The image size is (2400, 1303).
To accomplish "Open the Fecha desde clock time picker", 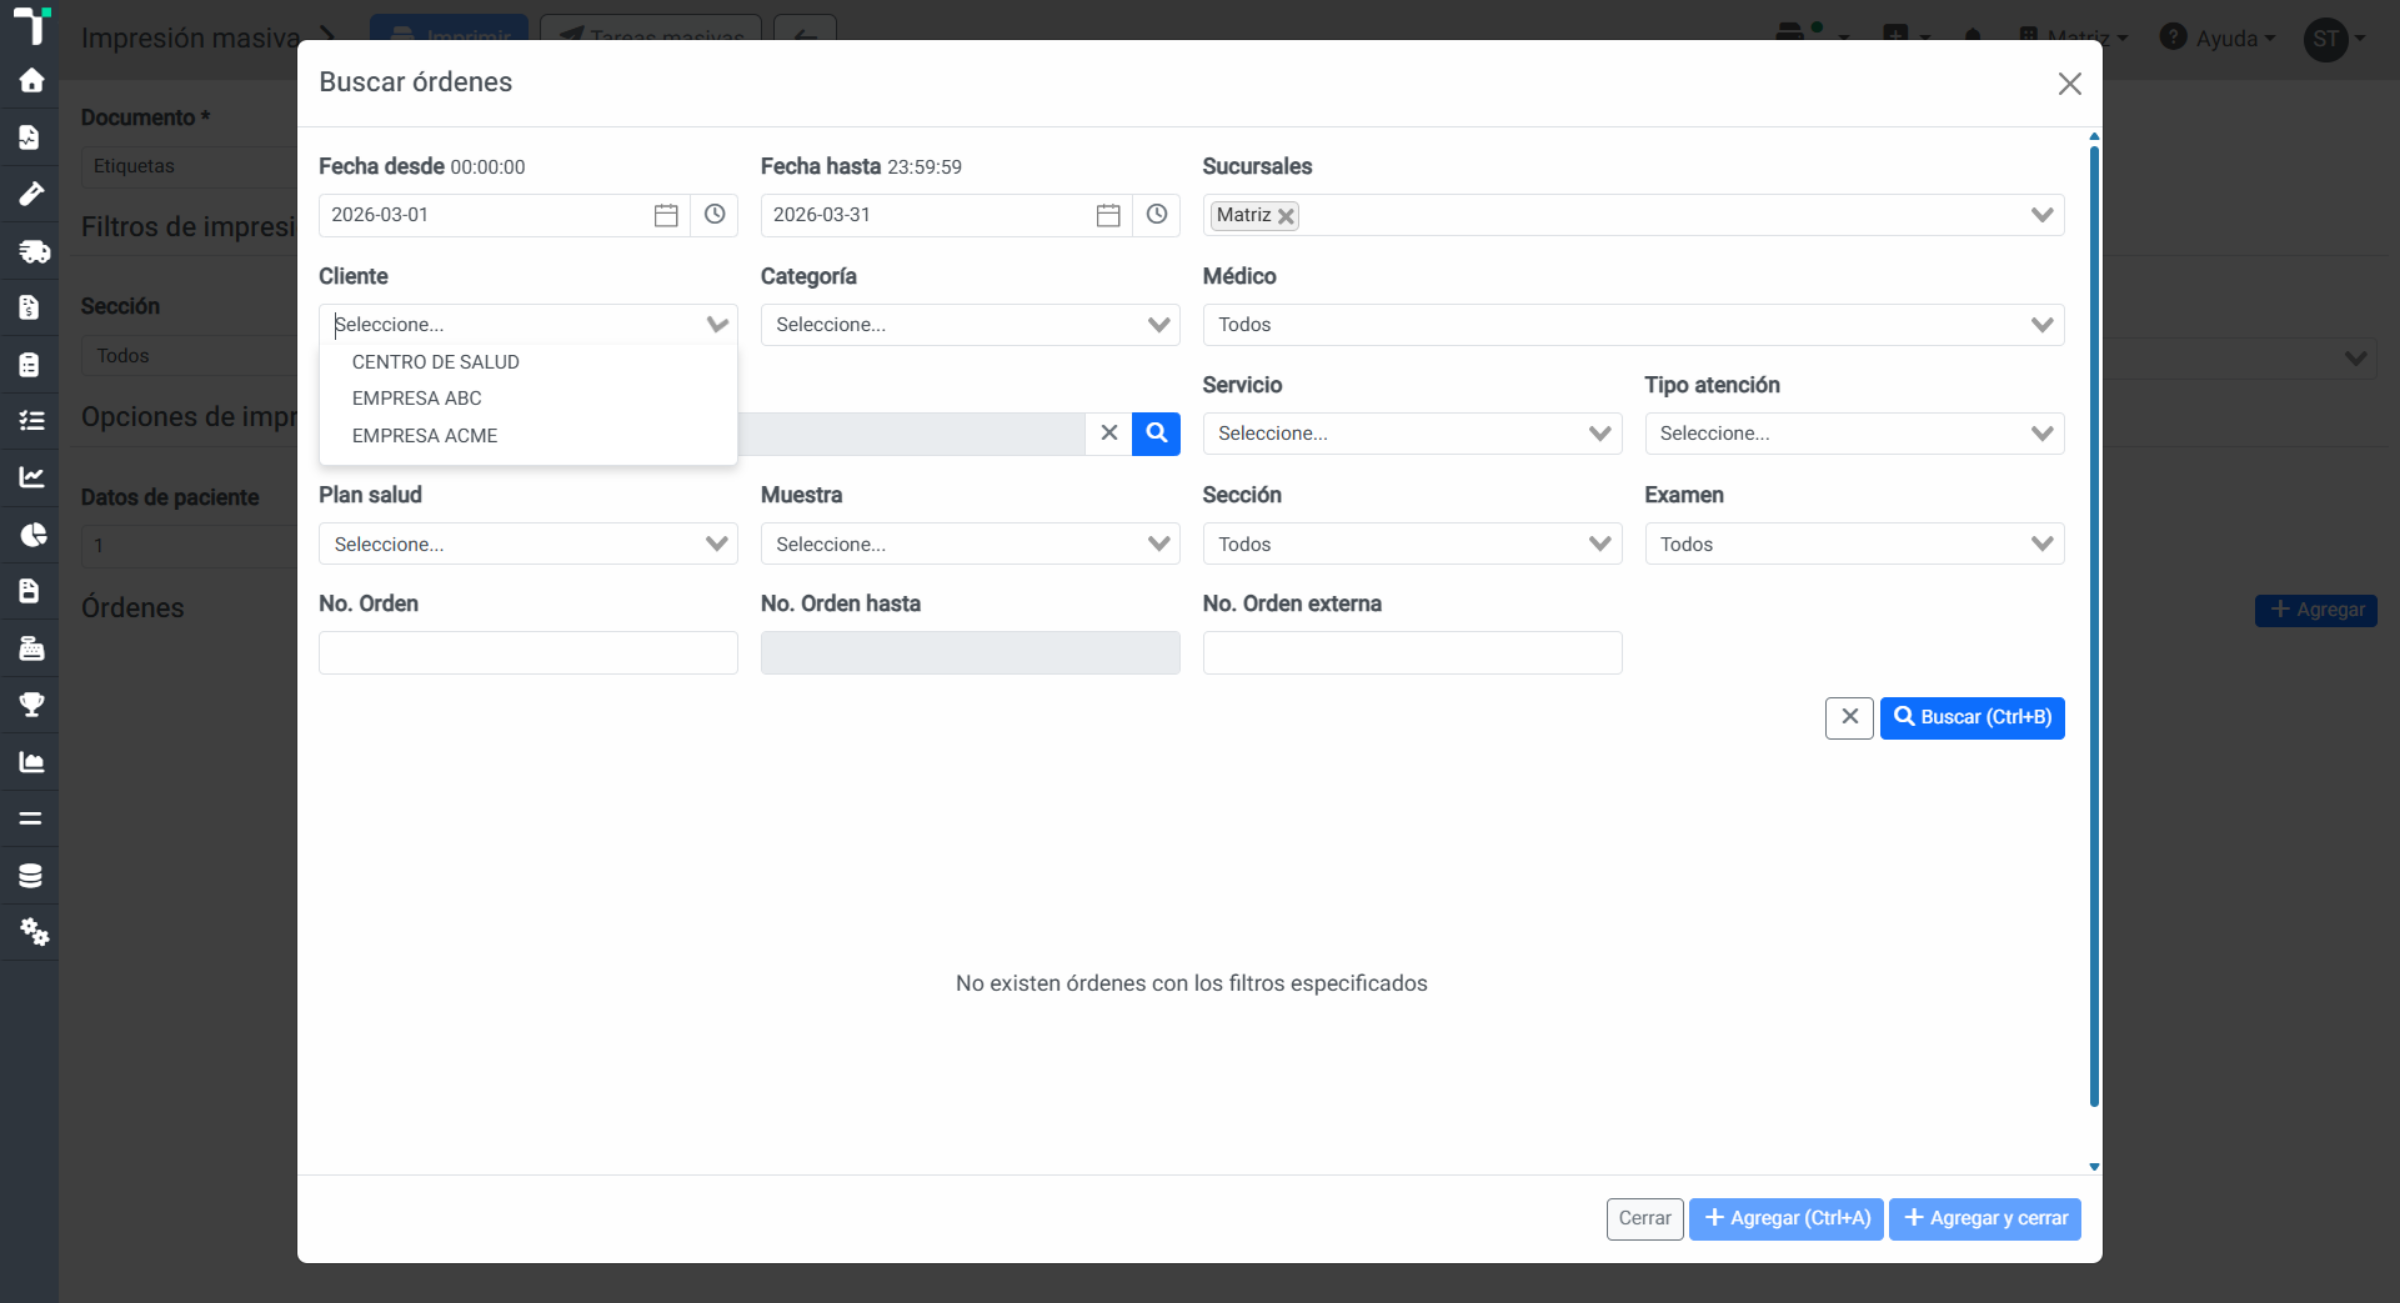I will (714, 215).
